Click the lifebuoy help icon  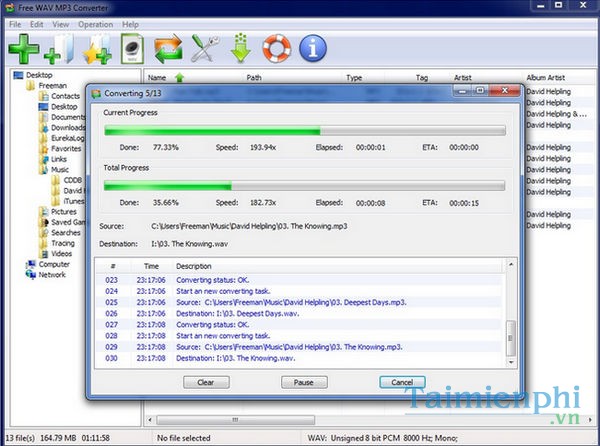277,49
